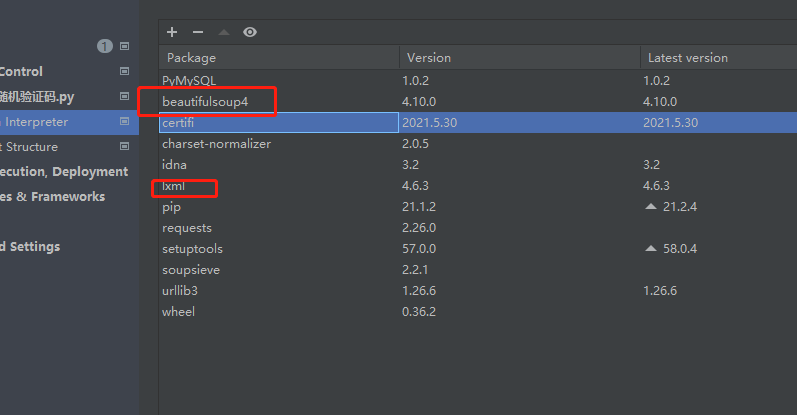The image size is (797, 415).
Task: Click the project icon beside Control
Action: pos(124,71)
